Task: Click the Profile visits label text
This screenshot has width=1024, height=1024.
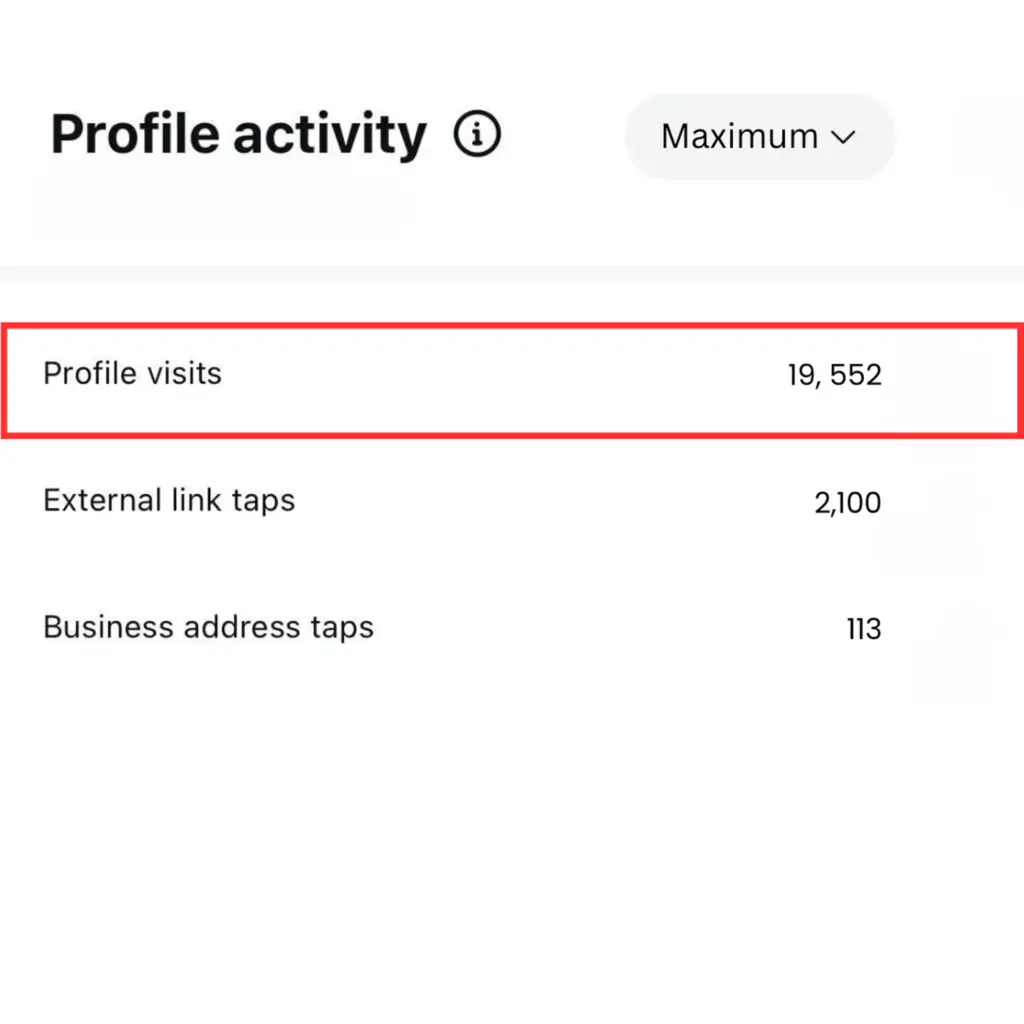Action: [132, 374]
